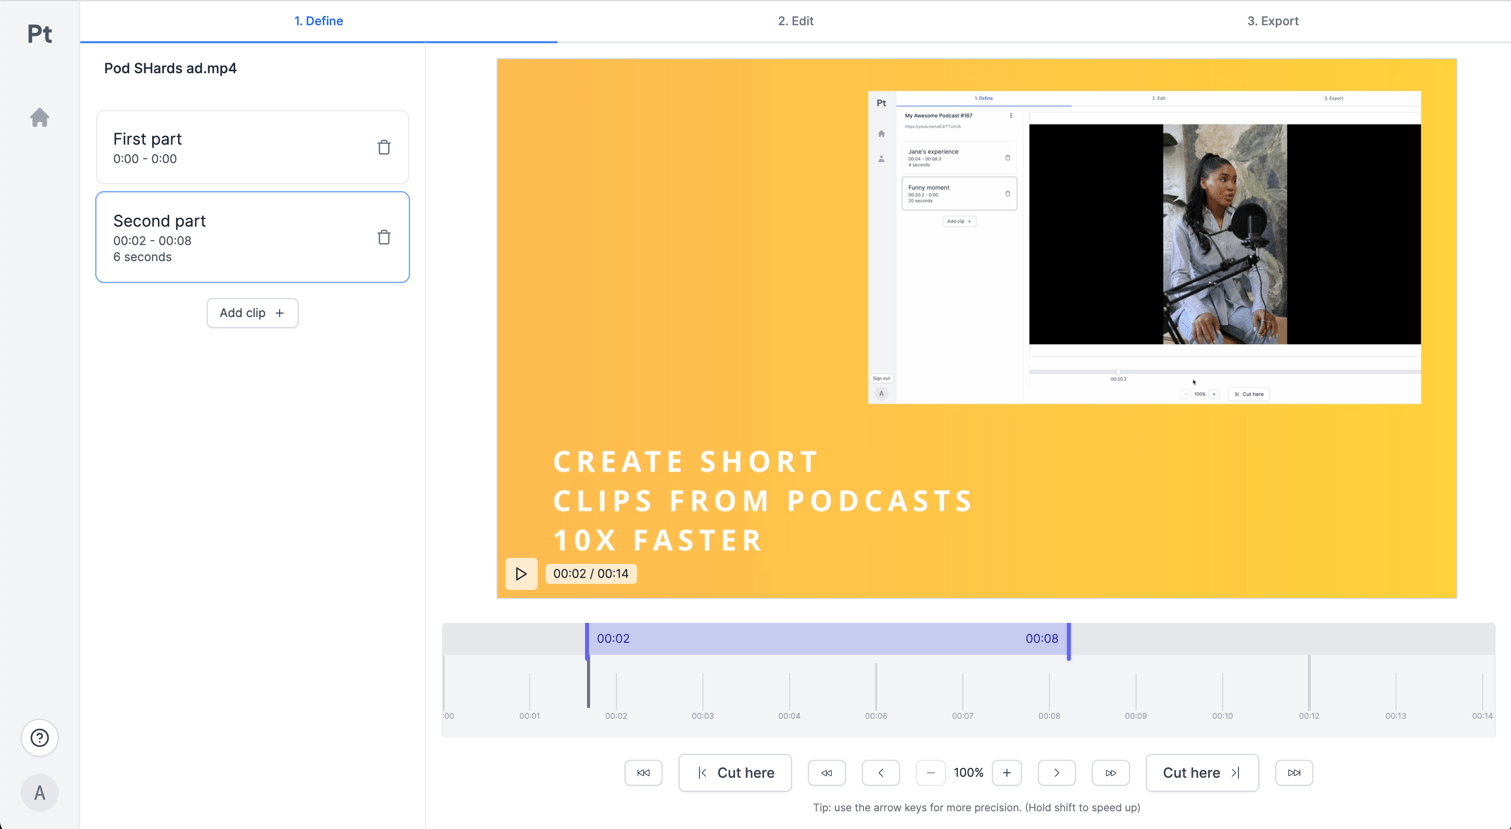The height and width of the screenshot is (829, 1511).
Task: Click the 00:02 / 00:14 time display
Action: (x=591, y=574)
